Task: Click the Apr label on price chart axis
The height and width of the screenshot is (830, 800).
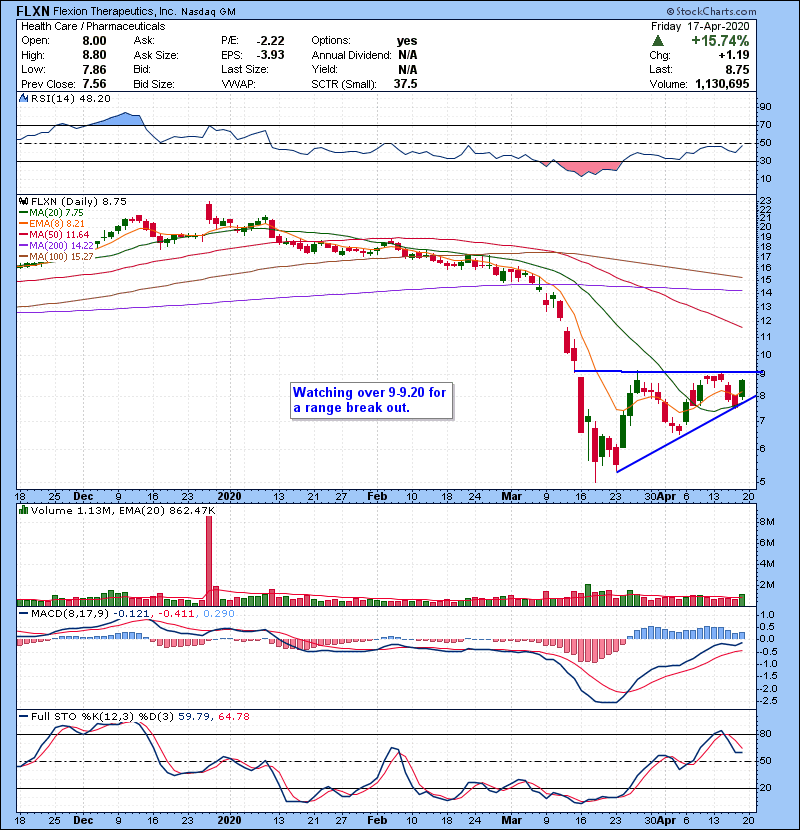Action: point(667,497)
